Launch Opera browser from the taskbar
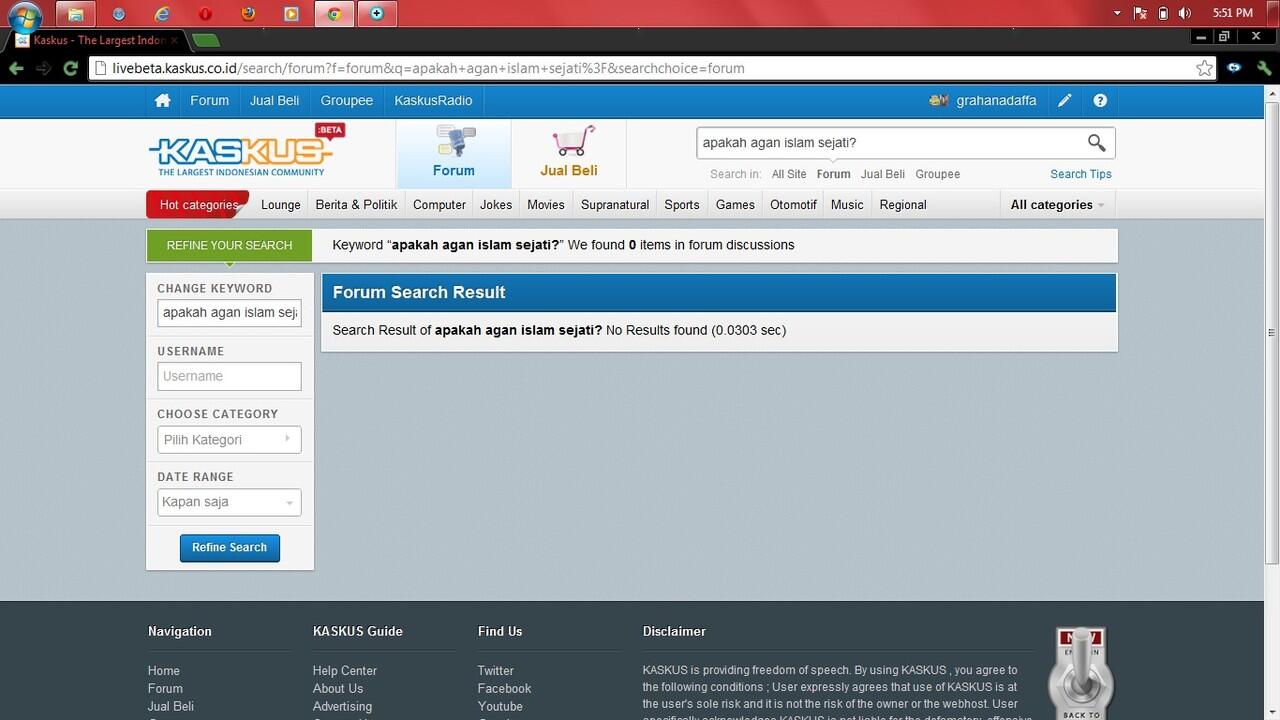Viewport: 1280px width, 720px height. tap(205, 14)
